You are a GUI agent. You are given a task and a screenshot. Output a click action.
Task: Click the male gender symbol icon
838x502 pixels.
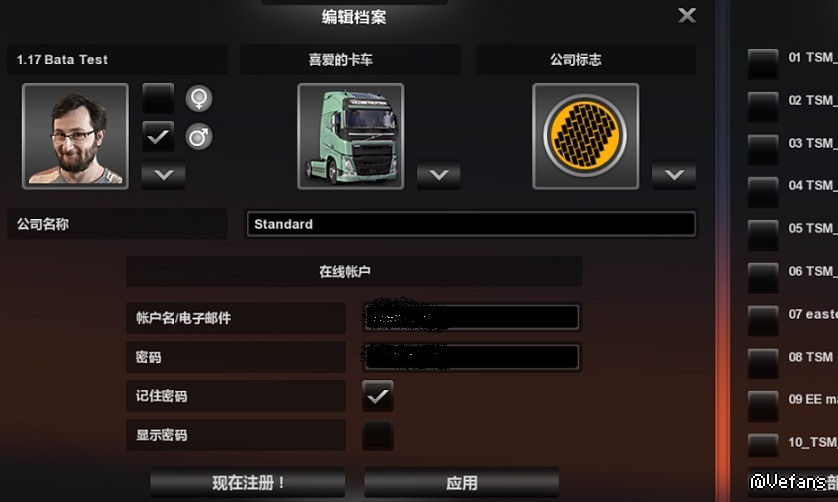pyautogui.click(x=199, y=137)
